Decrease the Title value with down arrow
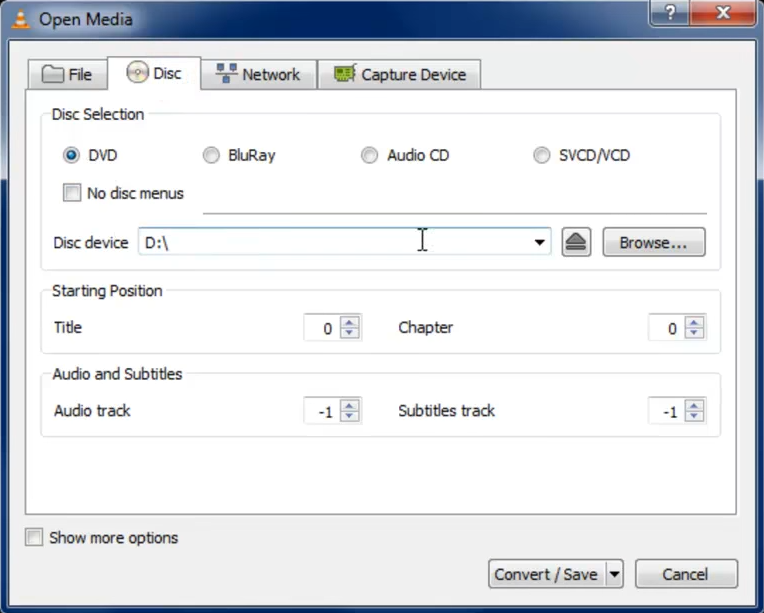Viewport: 764px width, 613px height. (x=349, y=332)
